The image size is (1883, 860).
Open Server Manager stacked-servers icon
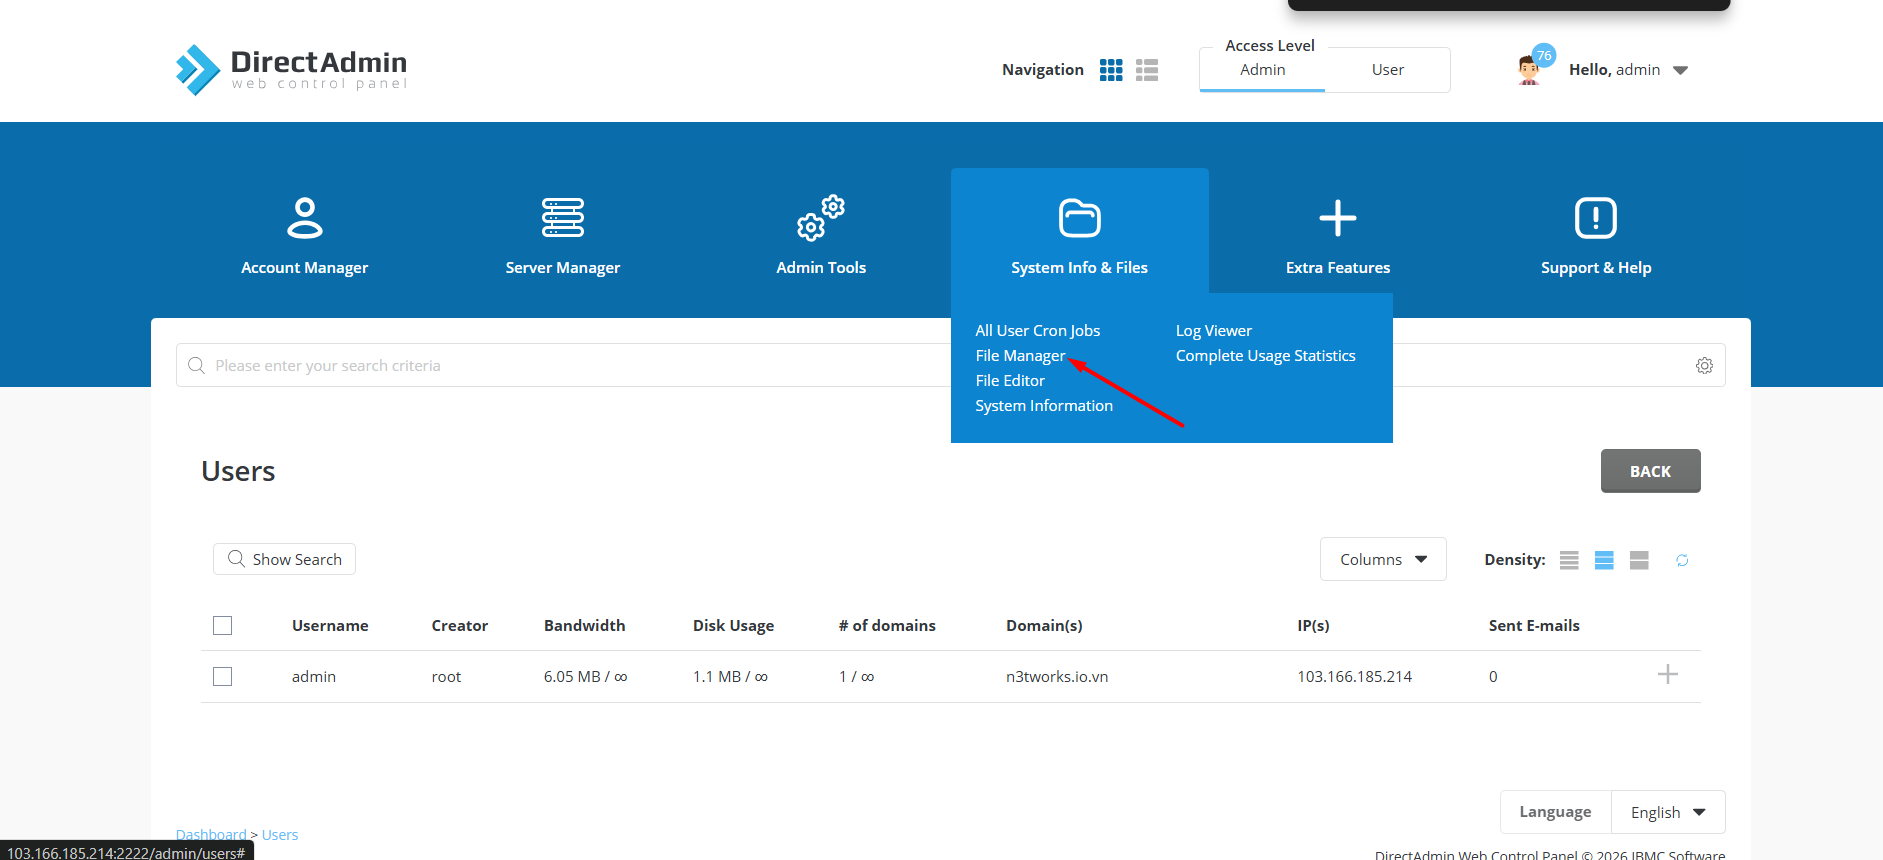[x=562, y=218]
